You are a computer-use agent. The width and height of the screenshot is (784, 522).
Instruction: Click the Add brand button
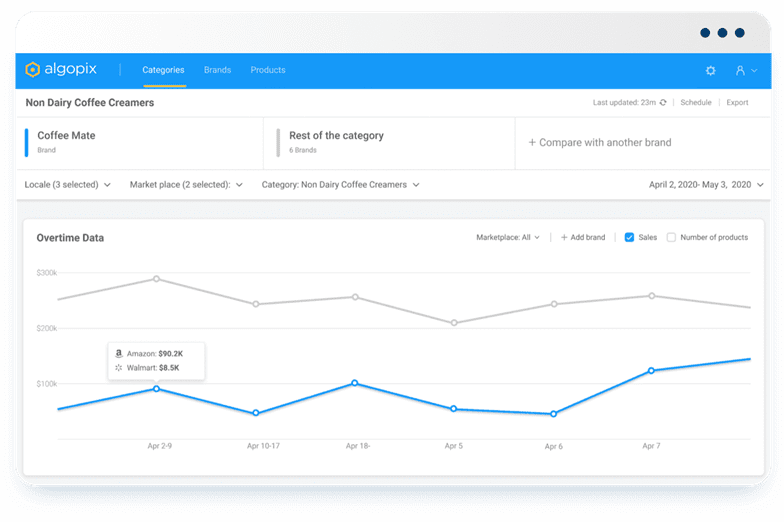click(582, 238)
